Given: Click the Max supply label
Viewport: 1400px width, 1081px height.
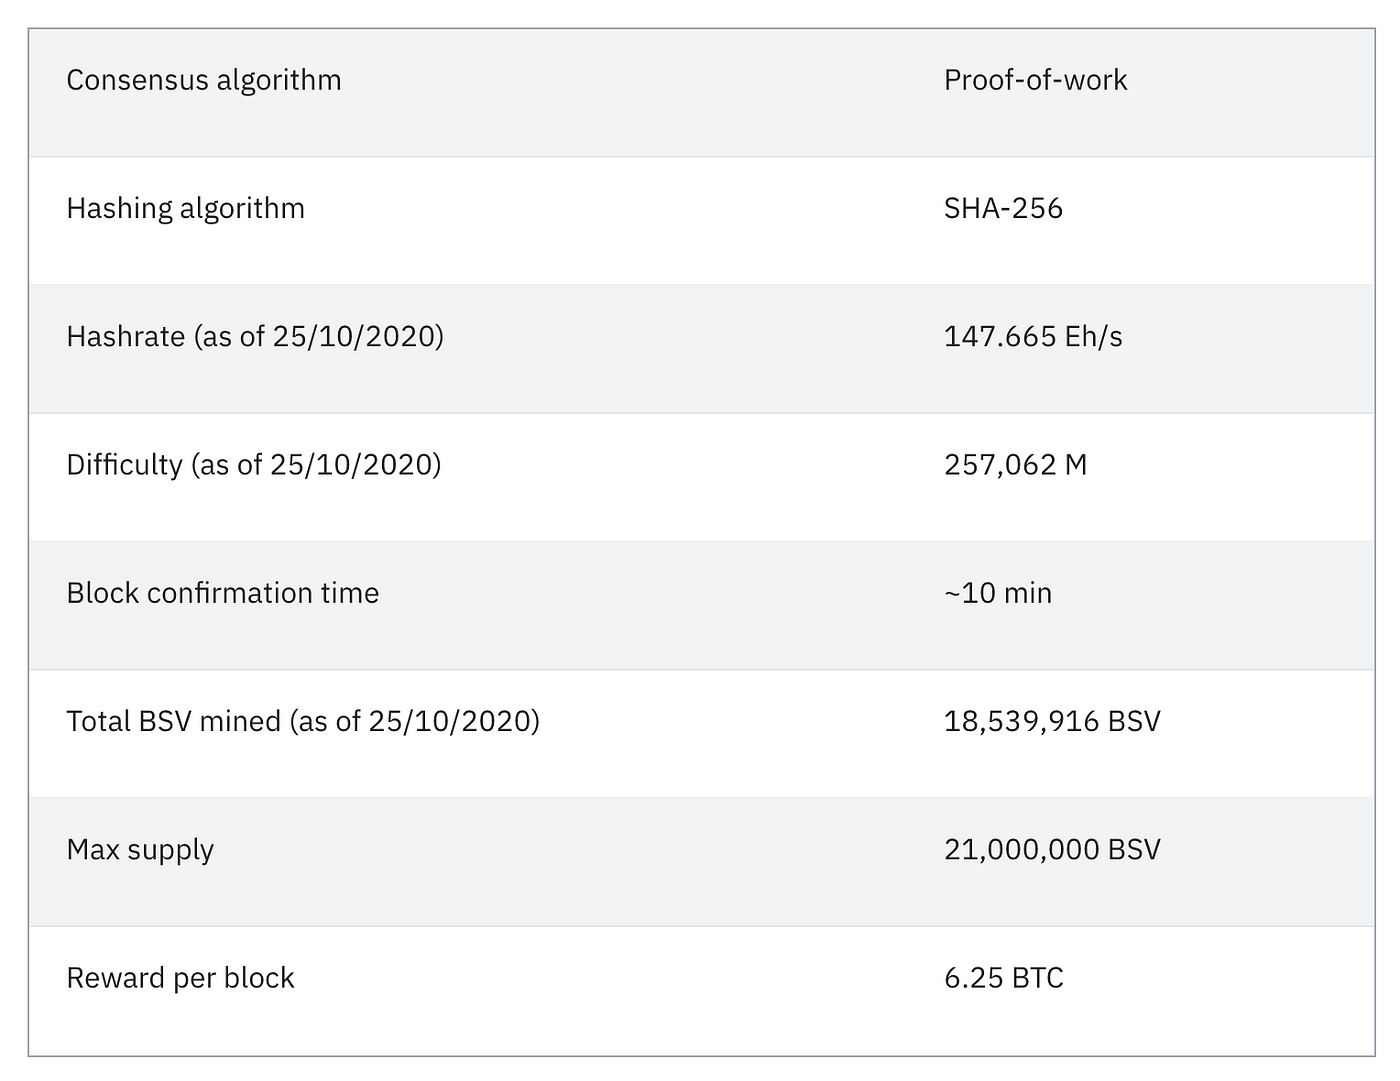Looking at the screenshot, I should pyautogui.click(x=140, y=850).
